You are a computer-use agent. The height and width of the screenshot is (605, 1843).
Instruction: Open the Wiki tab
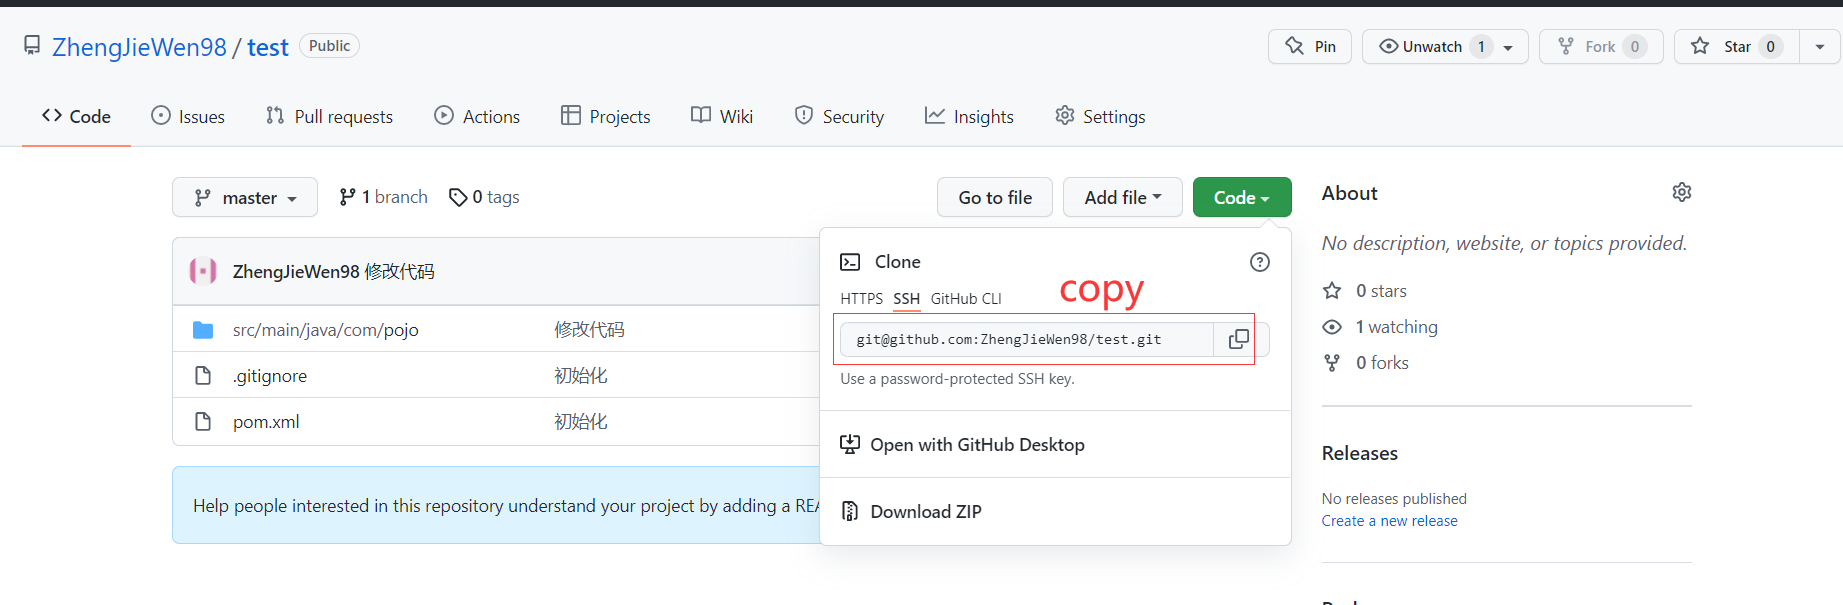[x=722, y=116]
